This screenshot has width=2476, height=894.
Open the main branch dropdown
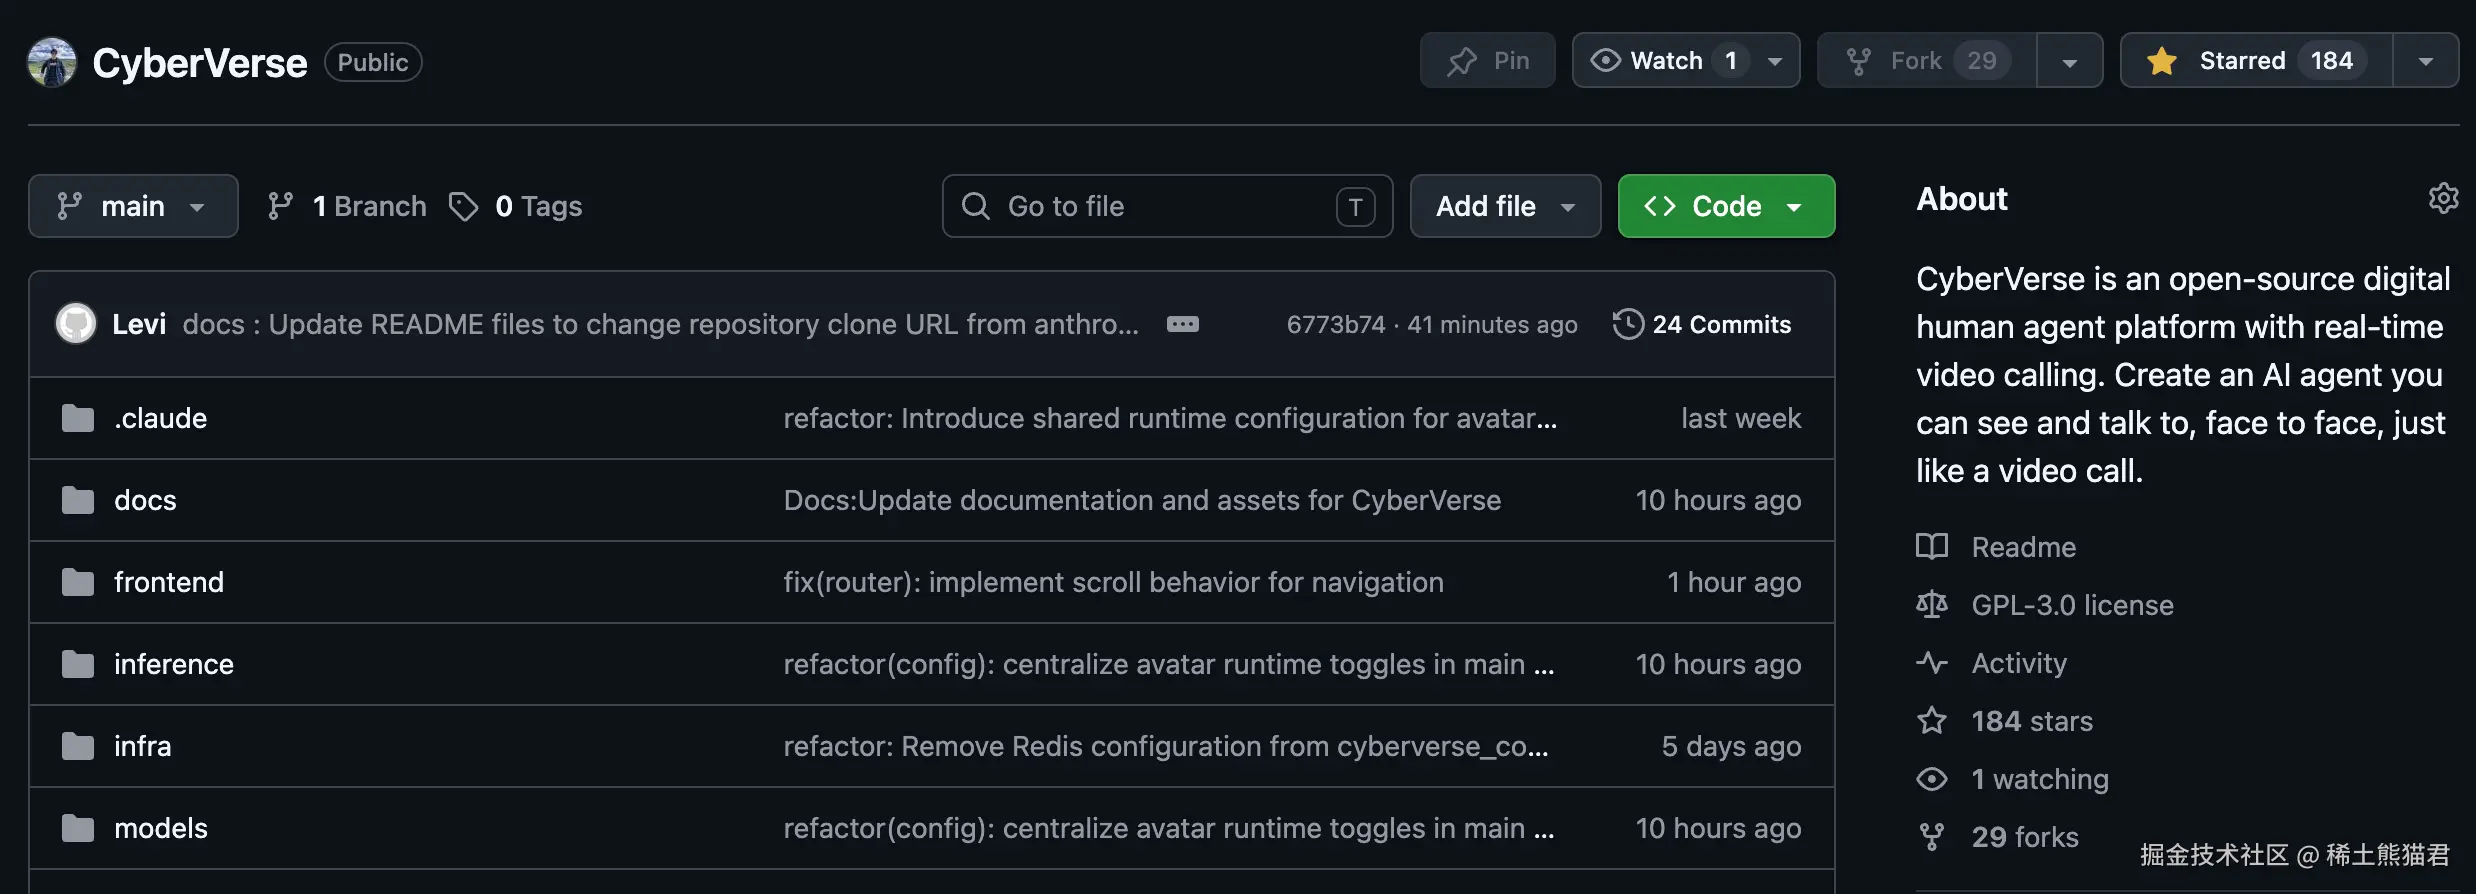(133, 206)
